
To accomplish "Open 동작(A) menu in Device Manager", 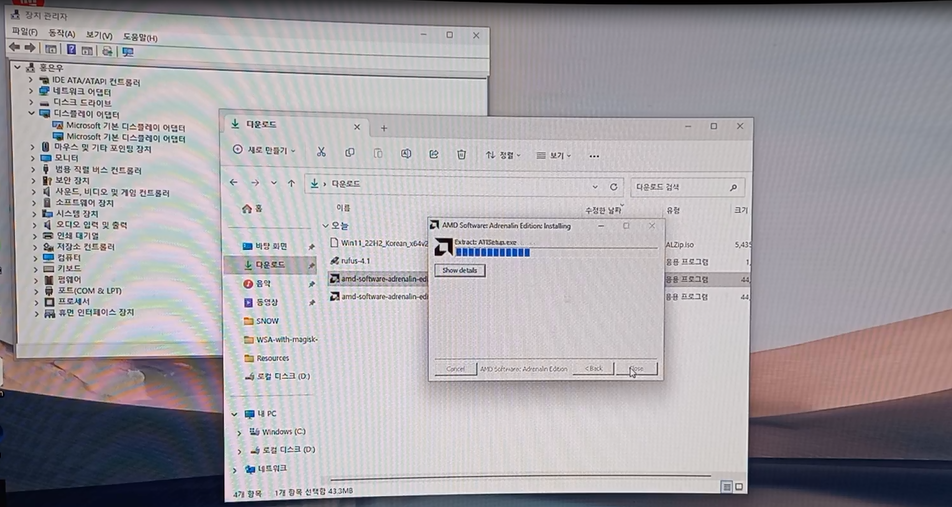I will (x=61, y=33).
